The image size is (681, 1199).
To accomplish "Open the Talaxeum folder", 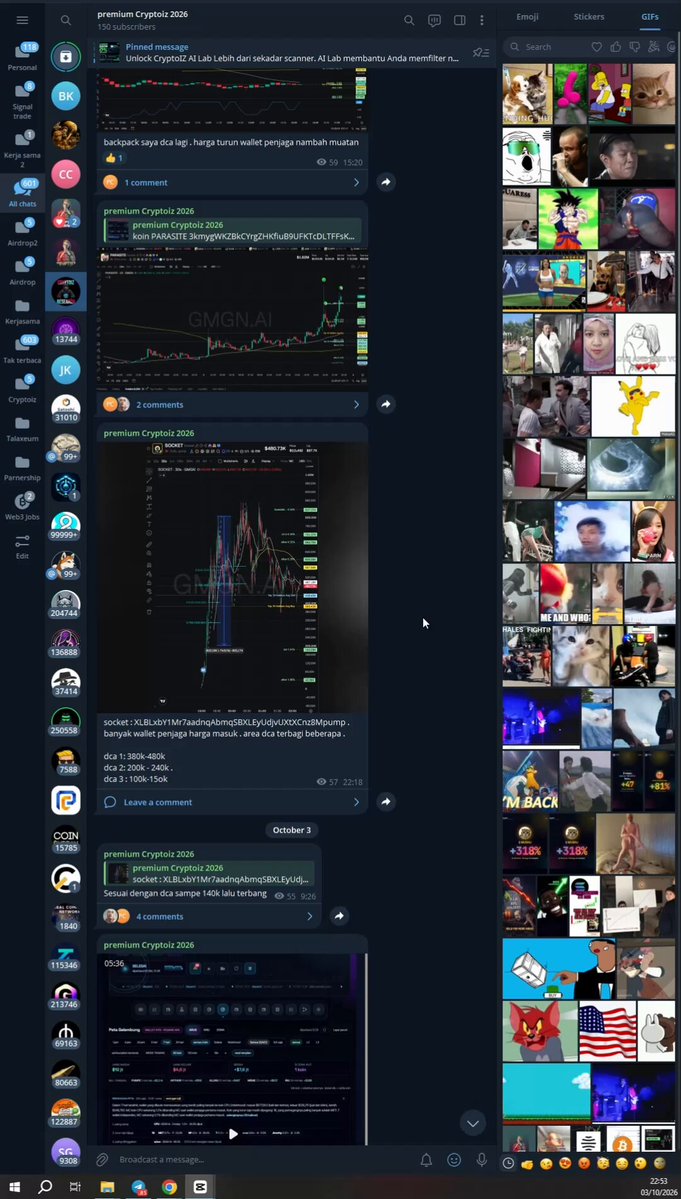I will click(22, 428).
